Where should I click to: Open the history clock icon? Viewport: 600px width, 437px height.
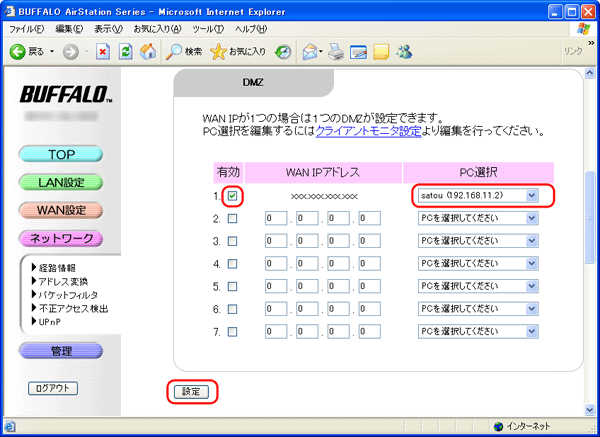click(x=283, y=52)
